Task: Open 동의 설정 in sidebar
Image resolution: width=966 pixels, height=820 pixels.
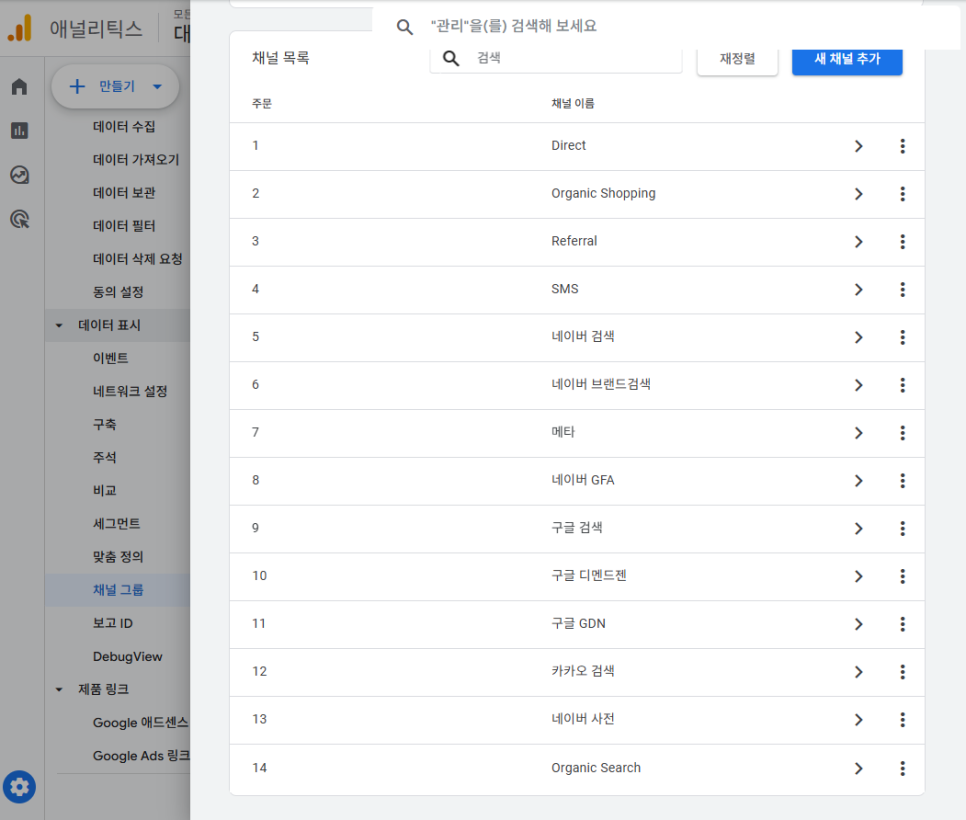Action: pyautogui.click(x=118, y=292)
